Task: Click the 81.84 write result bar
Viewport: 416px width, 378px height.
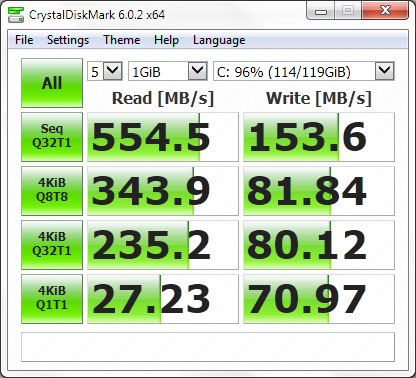Action: [x=319, y=191]
